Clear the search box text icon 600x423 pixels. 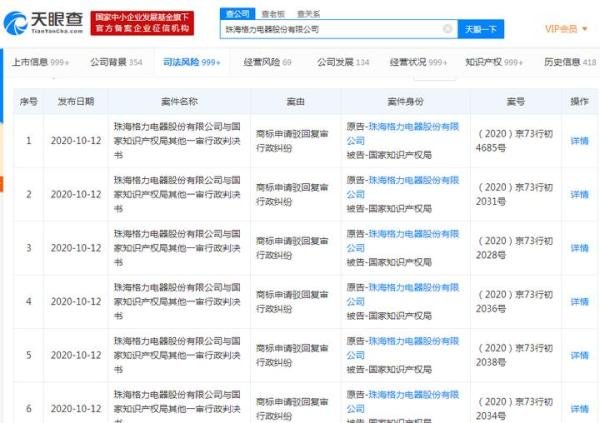pyautogui.click(x=447, y=29)
